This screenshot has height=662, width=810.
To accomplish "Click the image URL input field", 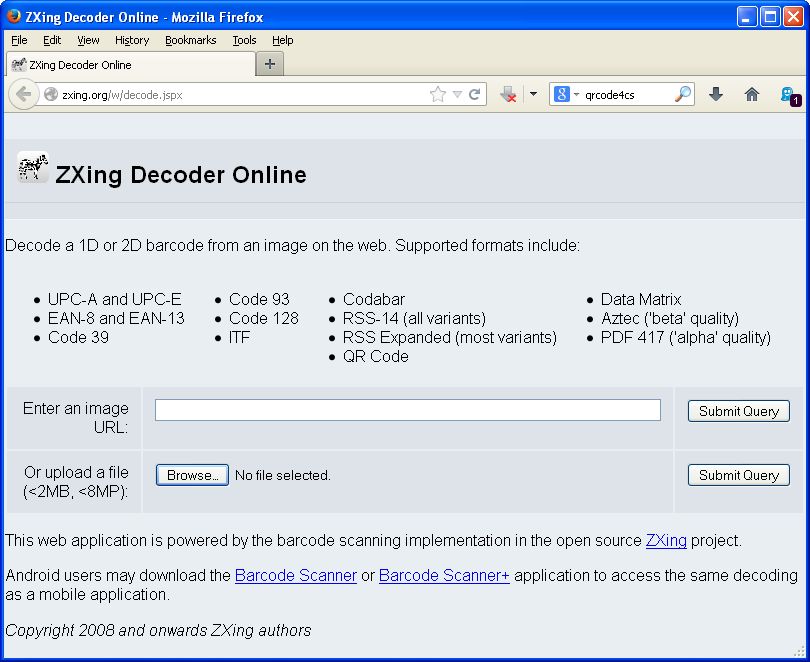I will [x=408, y=410].
